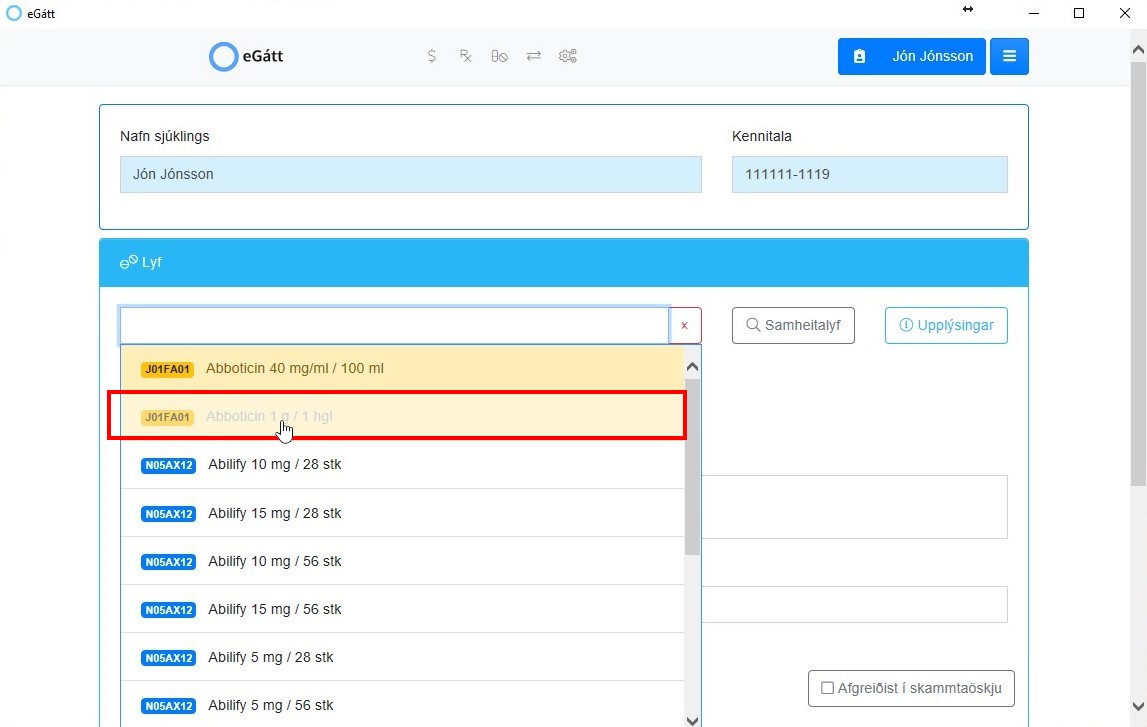Clear the drug search with the red x
Viewport: 1147px width, 727px height.
pos(685,325)
